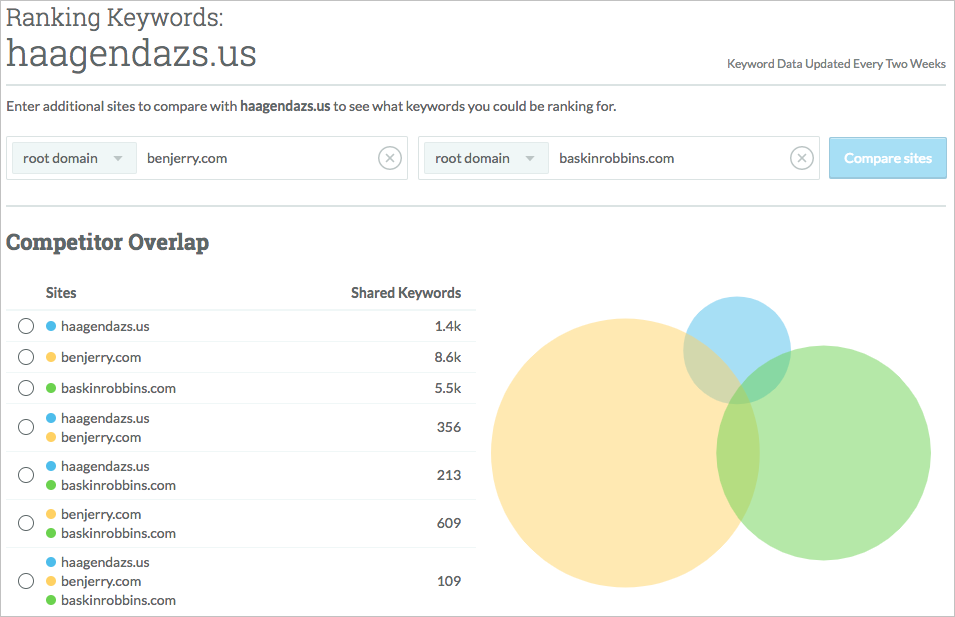This screenshot has width=955, height=617.
Task: Select haagendazs.us and baskinrobbins.com overlap radio
Action: click(x=26, y=475)
